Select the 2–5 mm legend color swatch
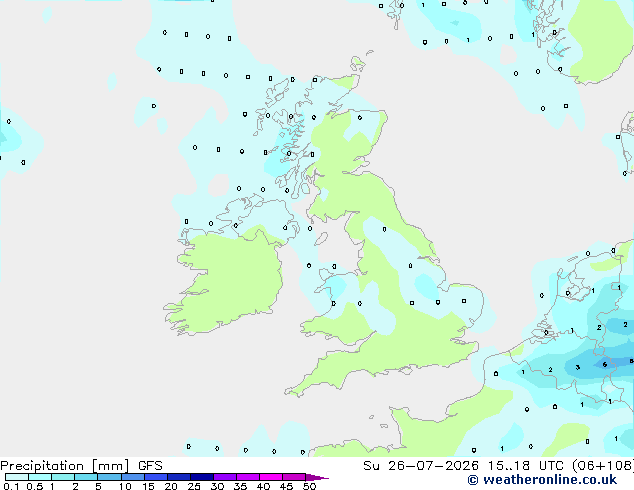 [x=86, y=477]
